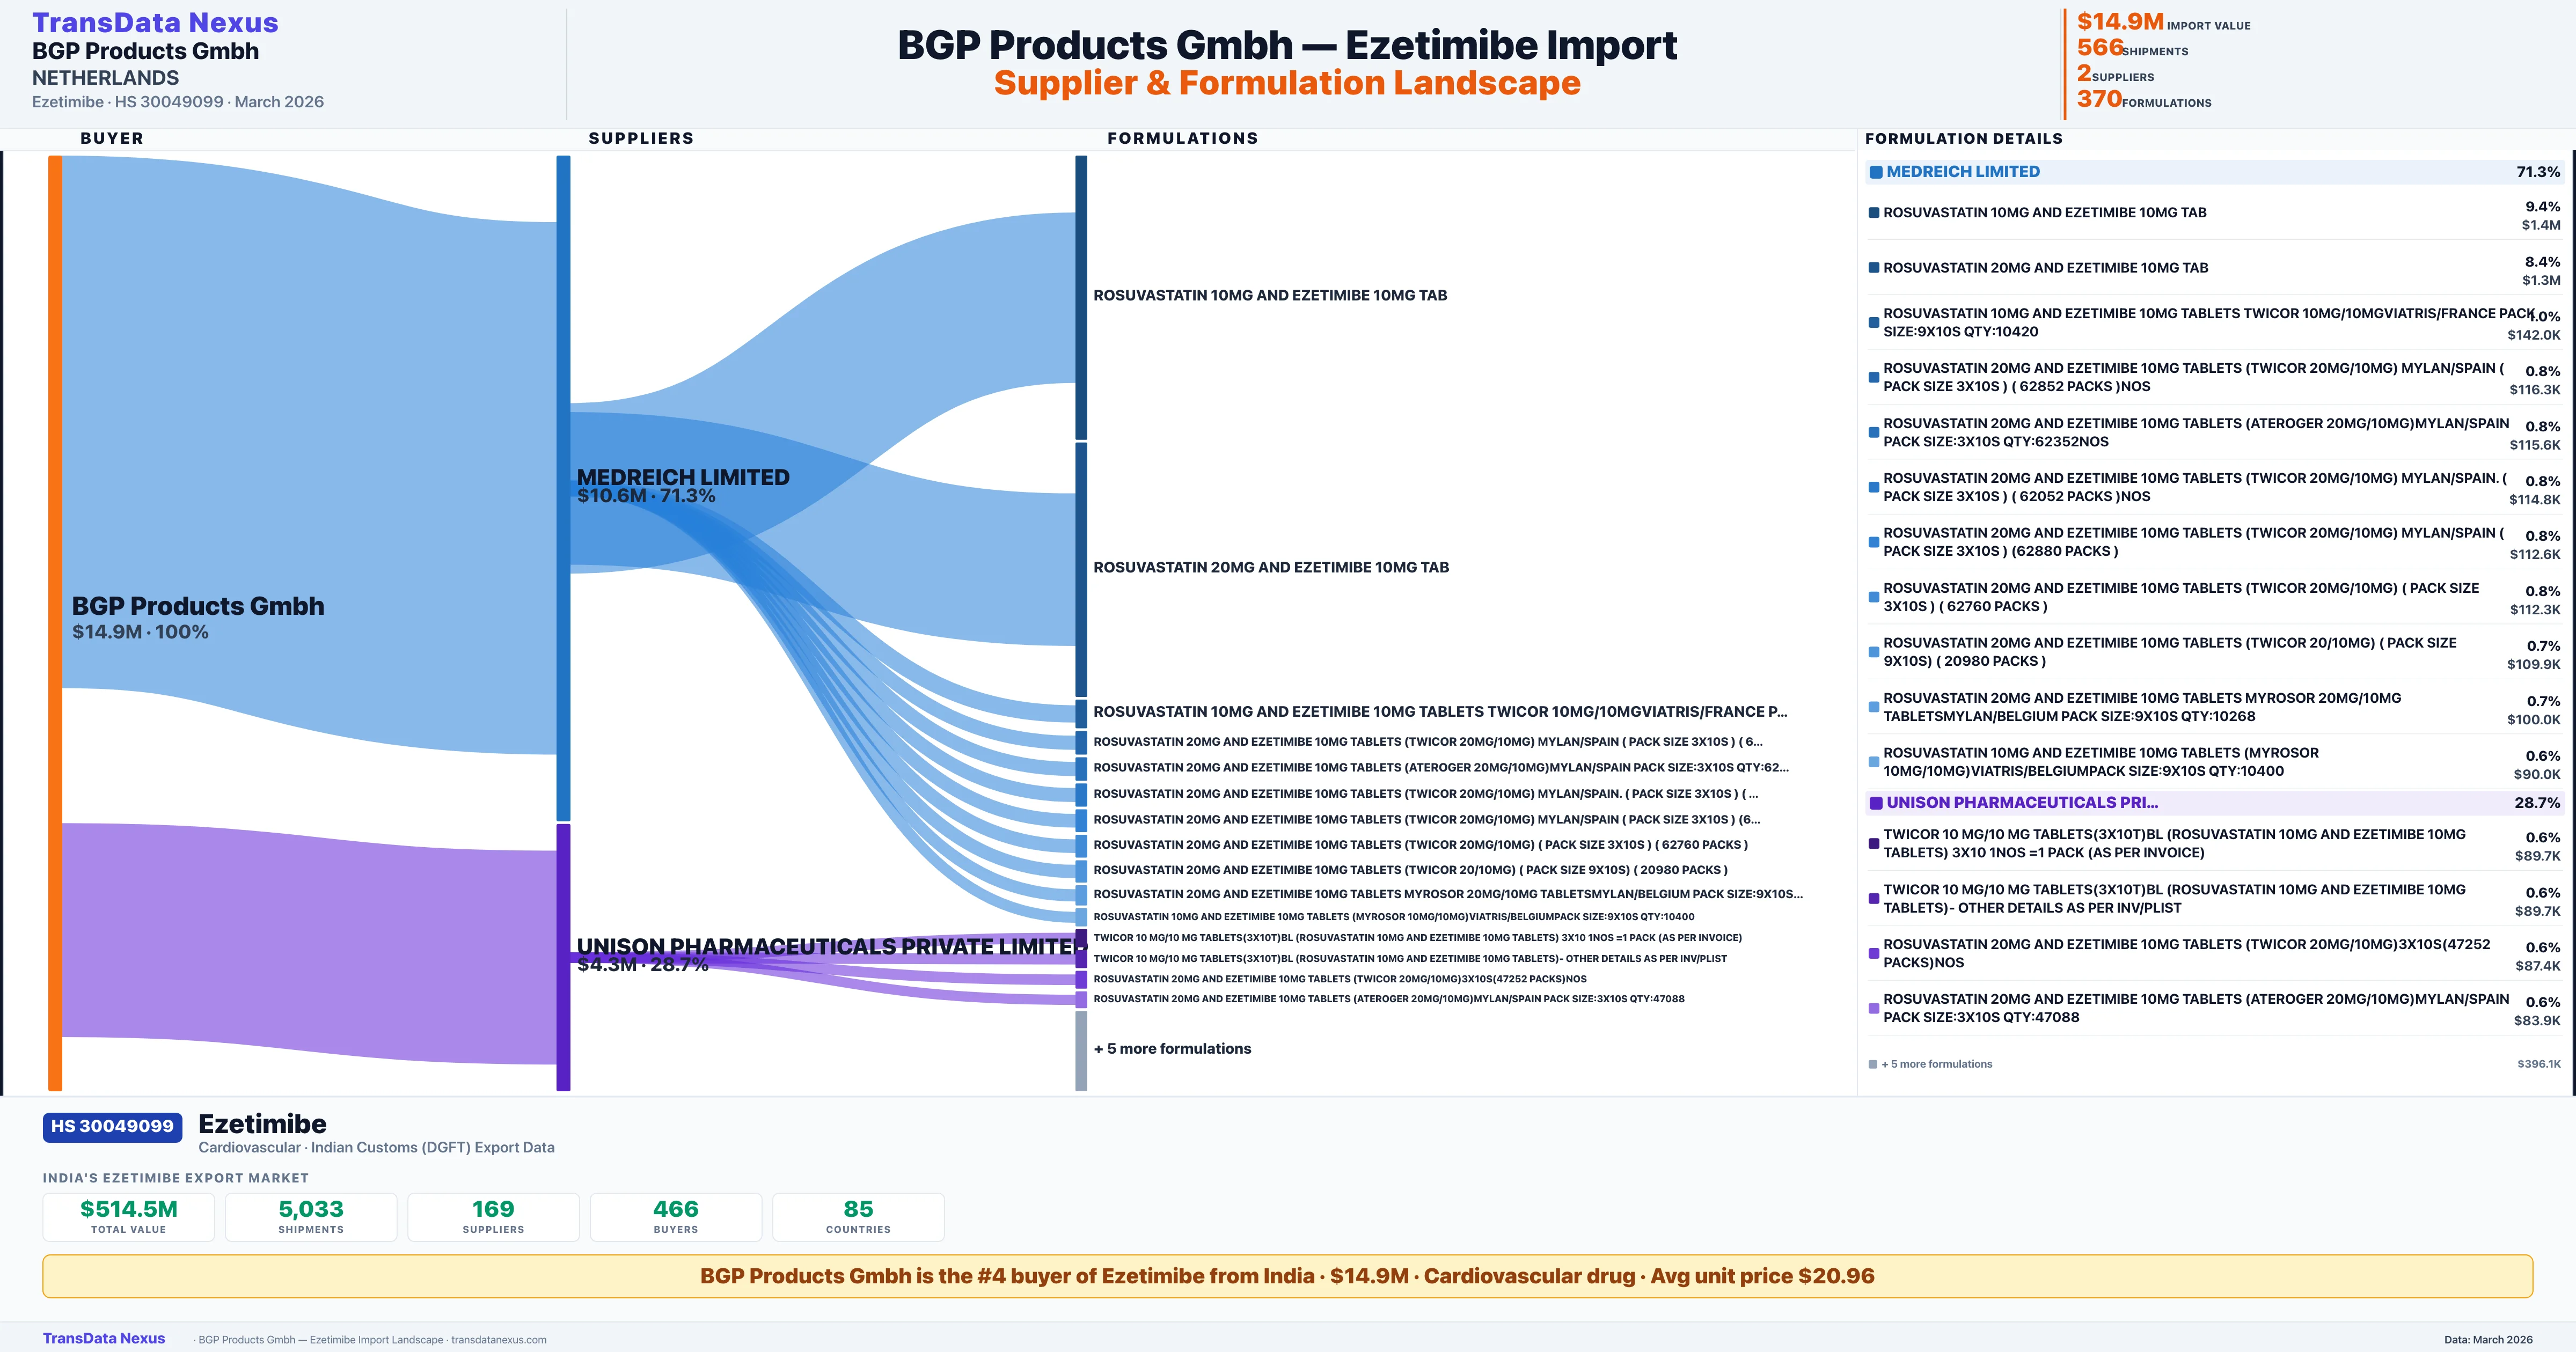Click the HS 30049099 badge
This screenshot has height=1352, width=2576.
112,1126
